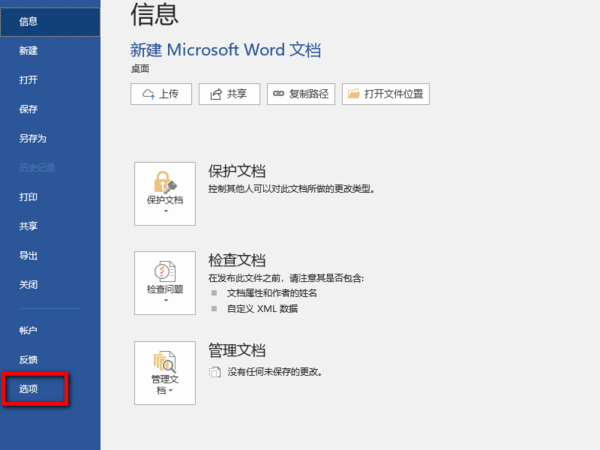Choose 打开 from the sidebar menu
Screen dimensions: 600x450
(x=50, y=80)
